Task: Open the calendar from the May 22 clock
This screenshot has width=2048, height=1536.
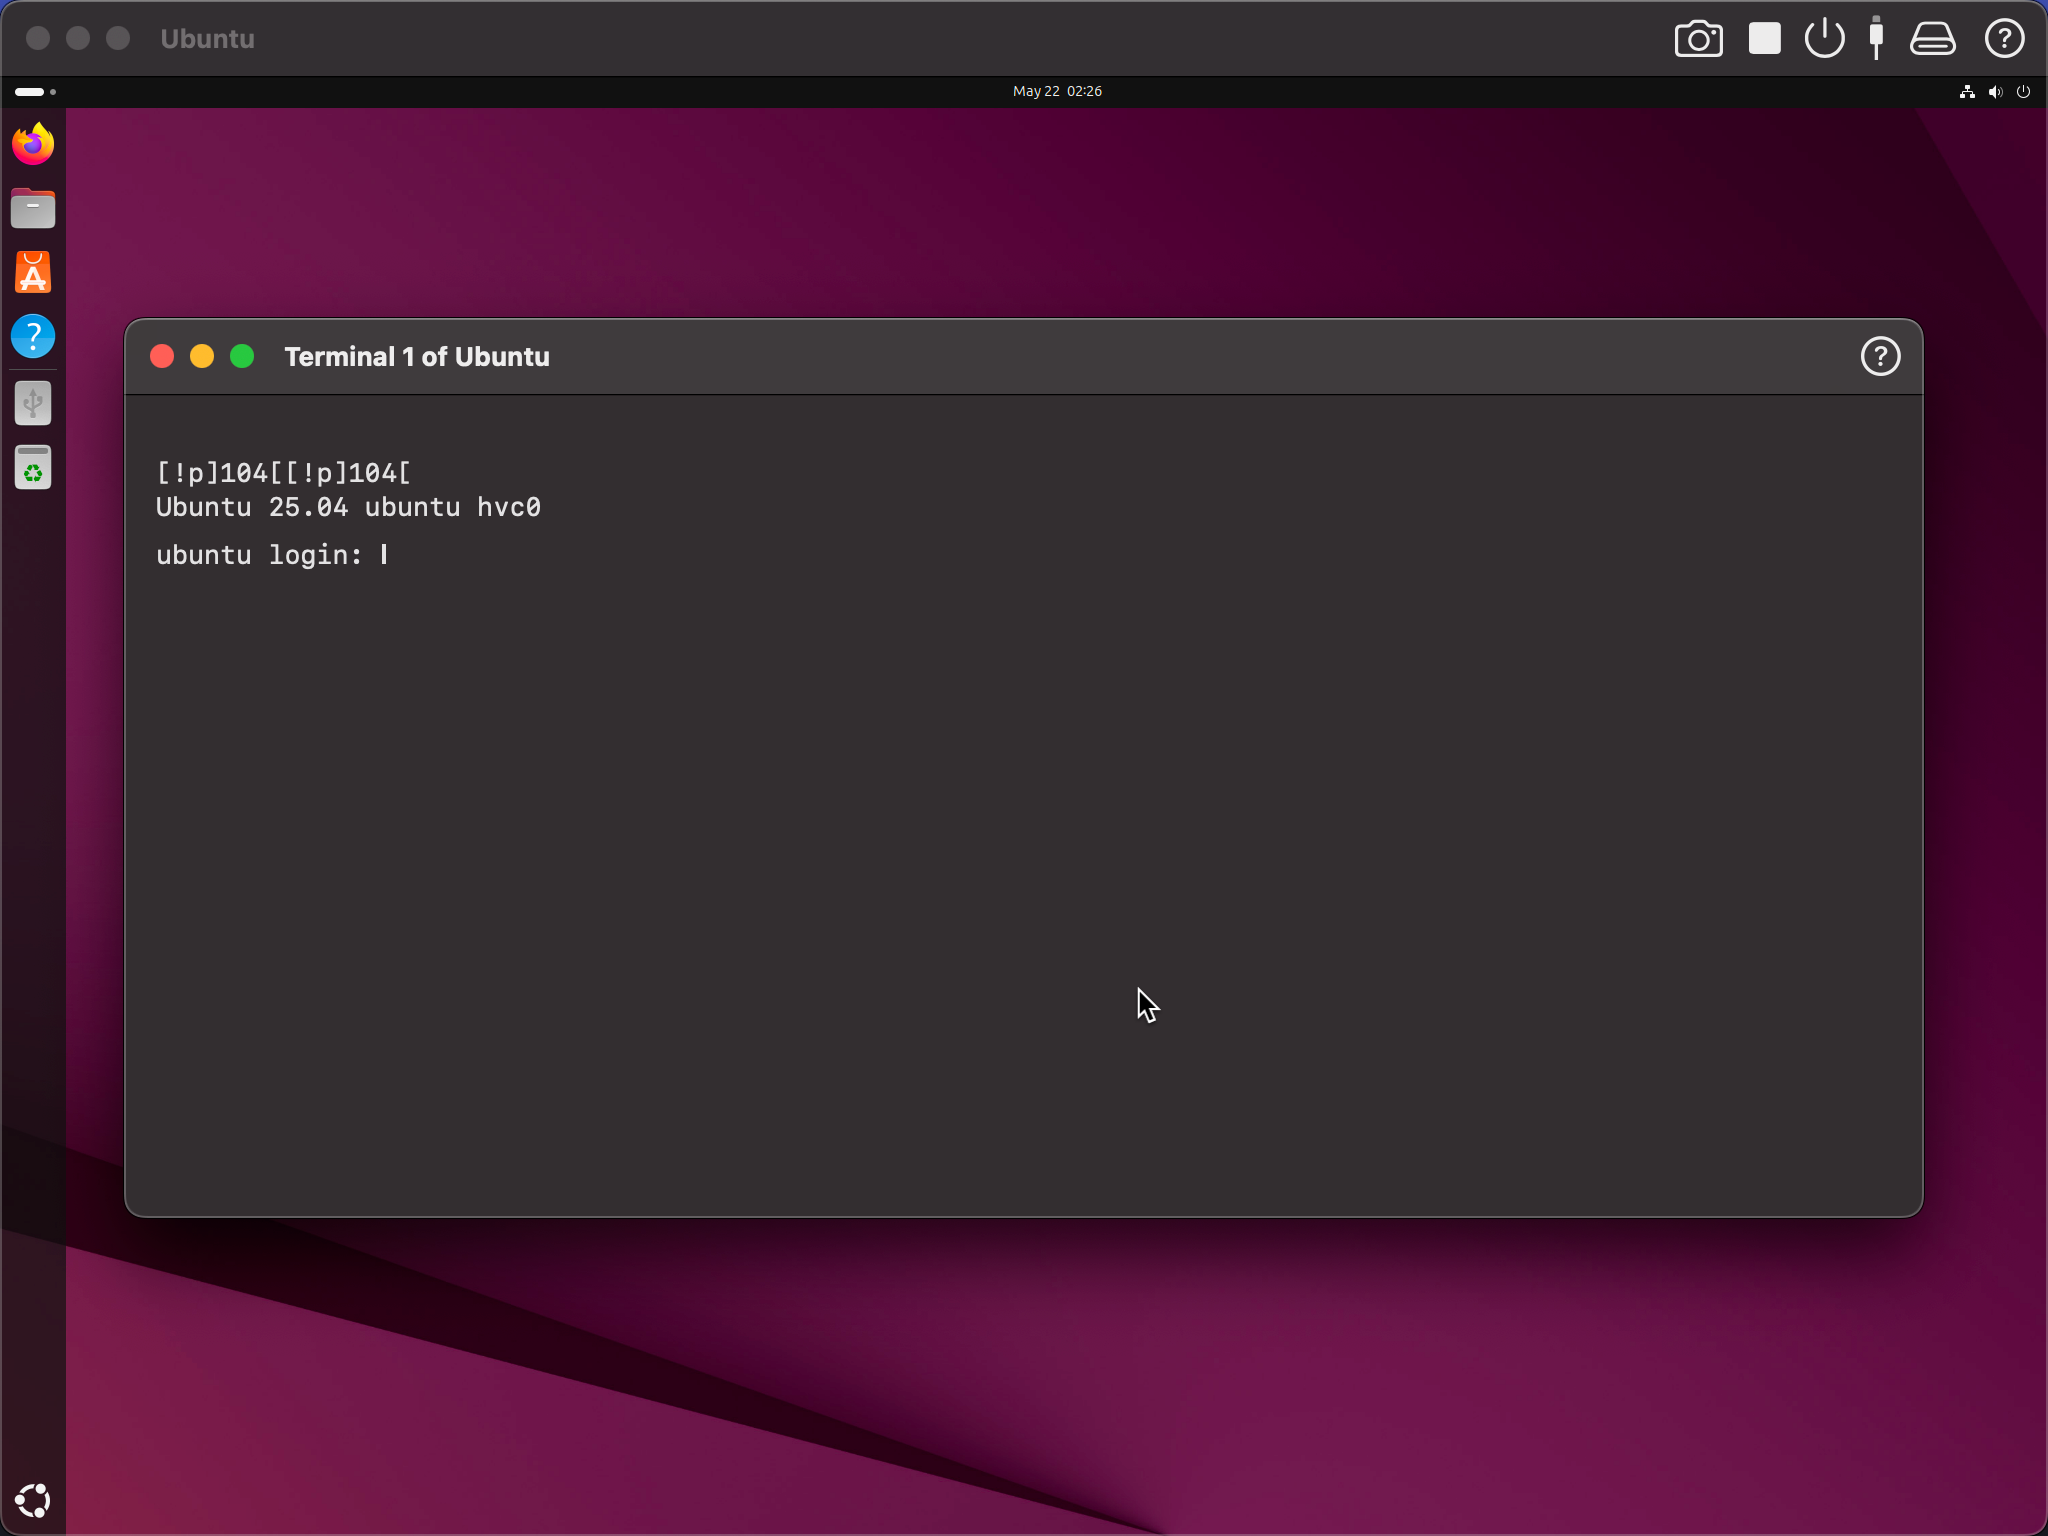Action: point(1057,91)
